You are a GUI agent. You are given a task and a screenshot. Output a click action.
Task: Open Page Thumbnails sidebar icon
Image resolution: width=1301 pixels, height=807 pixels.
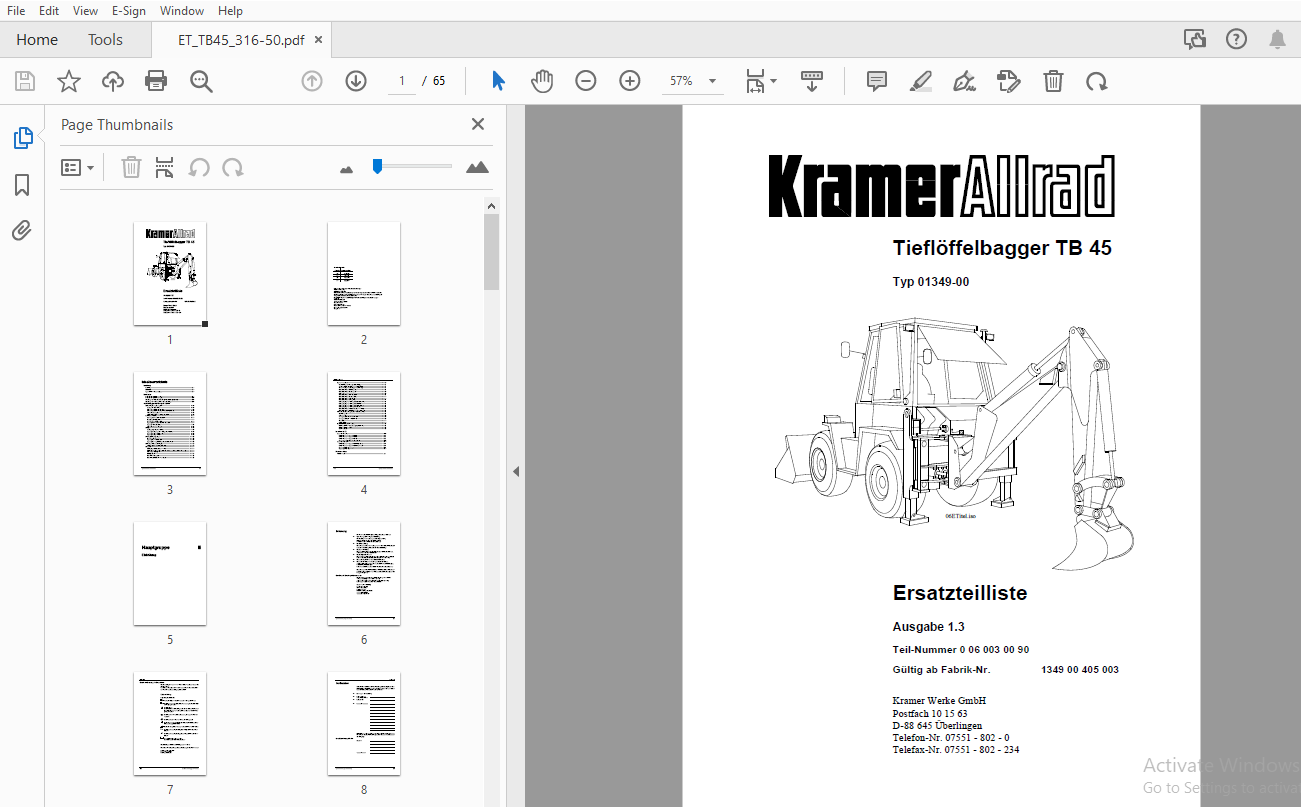pyautogui.click(x=22, y=138)
